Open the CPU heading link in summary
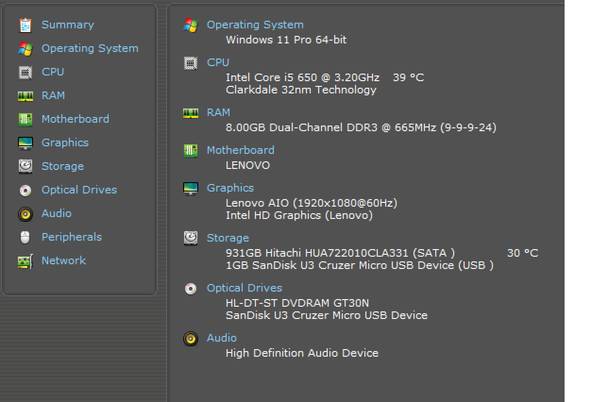Image resolution: width=600 pixels, height=402 pixels. pyautogui.click(x=218, y=62)
